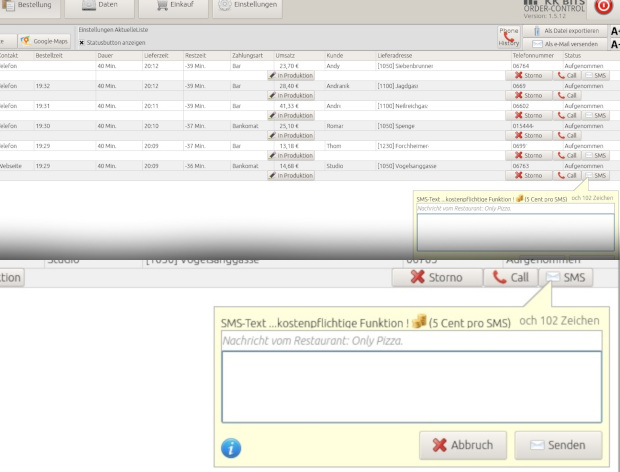Cancel the SMS with Abbruch button
The height and width of the screenshot is (472, 620).
tap(462, 445)
